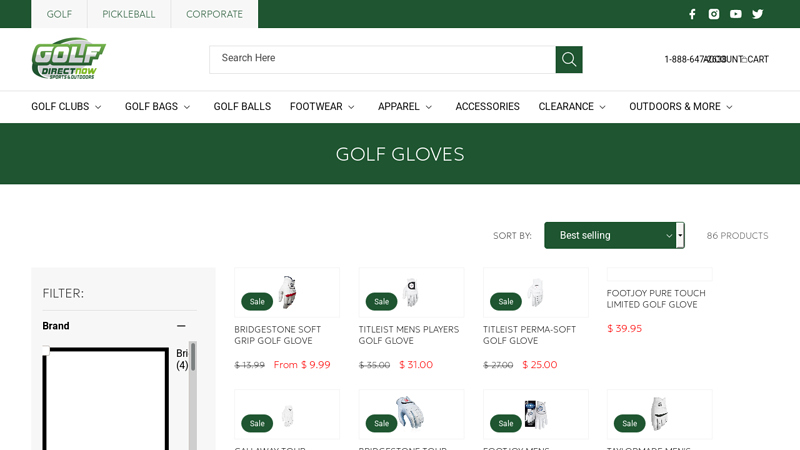
Task: Click the Titleist Mens Players glove image
Action: pos(411,292)
